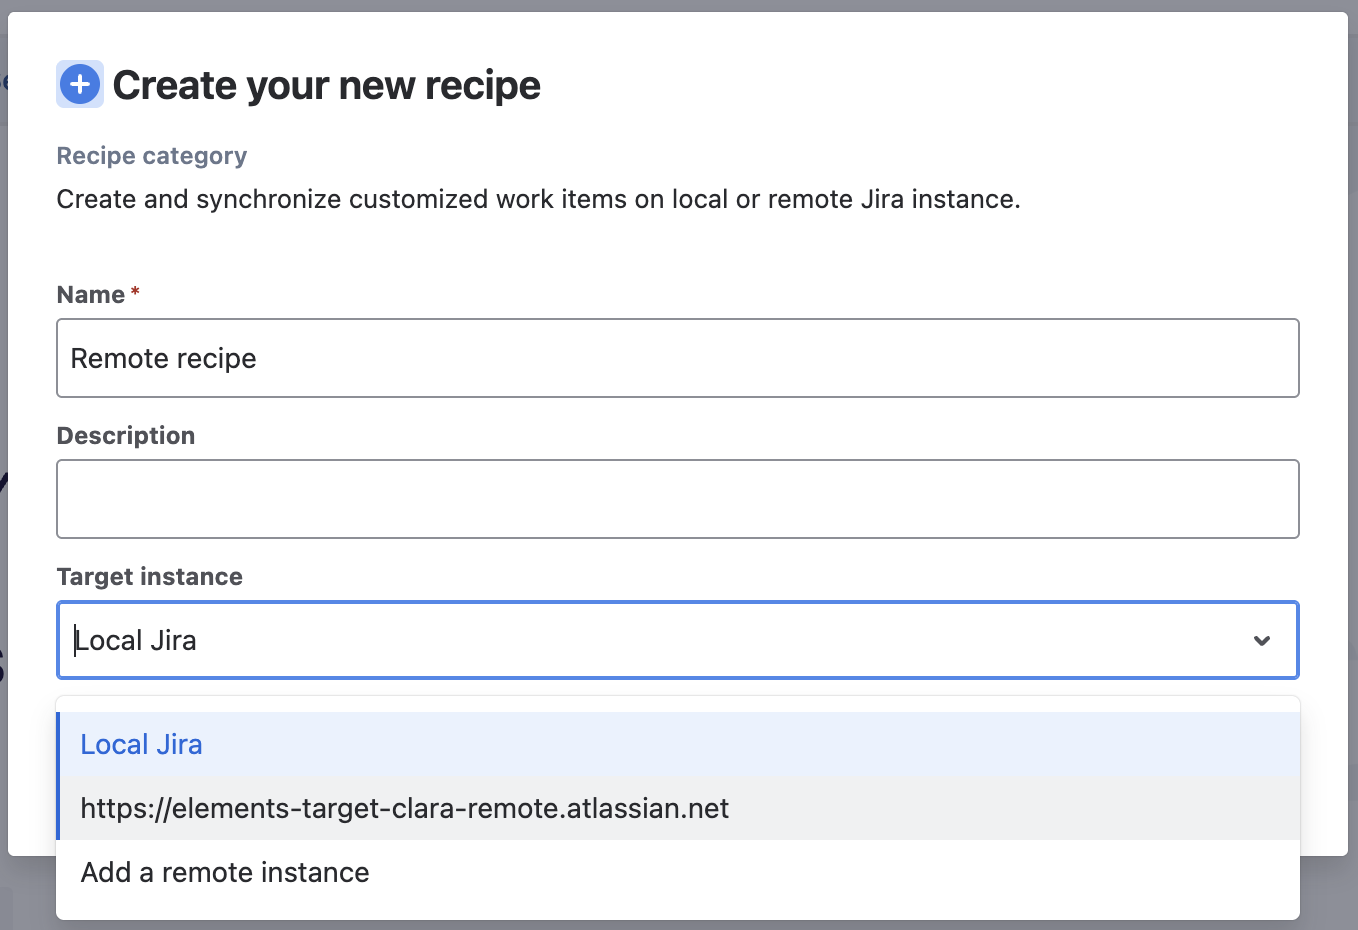Click the Name field containing Remote recipe

click(678, 358)
